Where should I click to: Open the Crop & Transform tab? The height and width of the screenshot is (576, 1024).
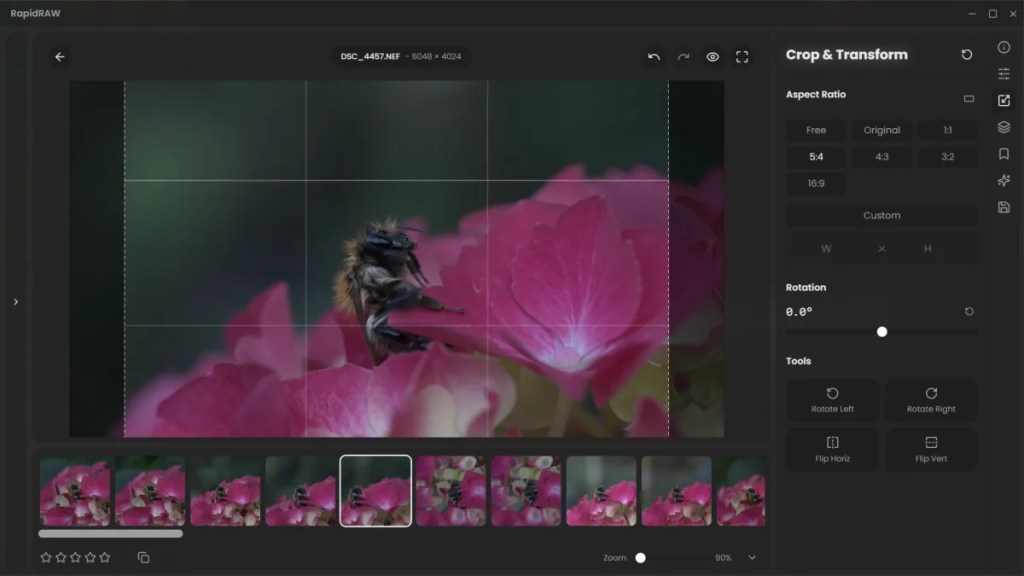1003,101
